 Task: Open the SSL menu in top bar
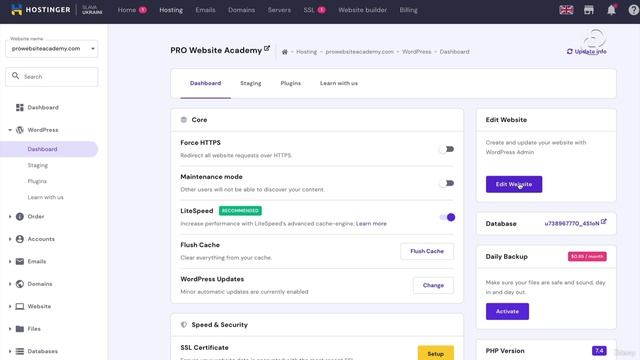[309, 10]
